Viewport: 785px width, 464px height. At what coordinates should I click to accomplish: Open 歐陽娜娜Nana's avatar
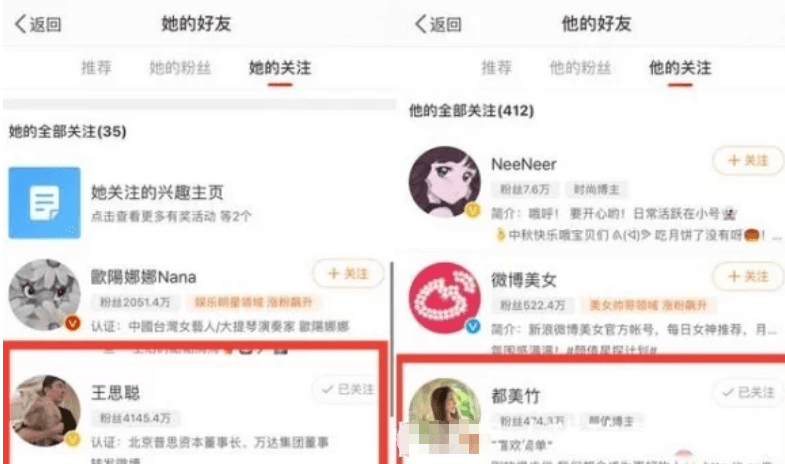click(45, 295)
